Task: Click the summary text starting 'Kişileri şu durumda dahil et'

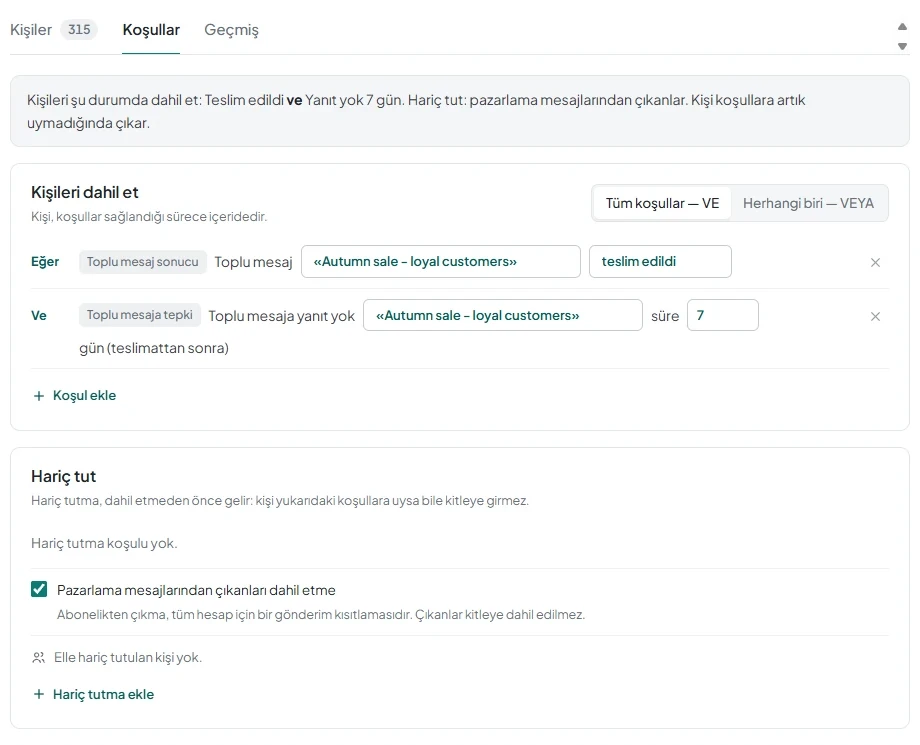Action: (416, 111)
